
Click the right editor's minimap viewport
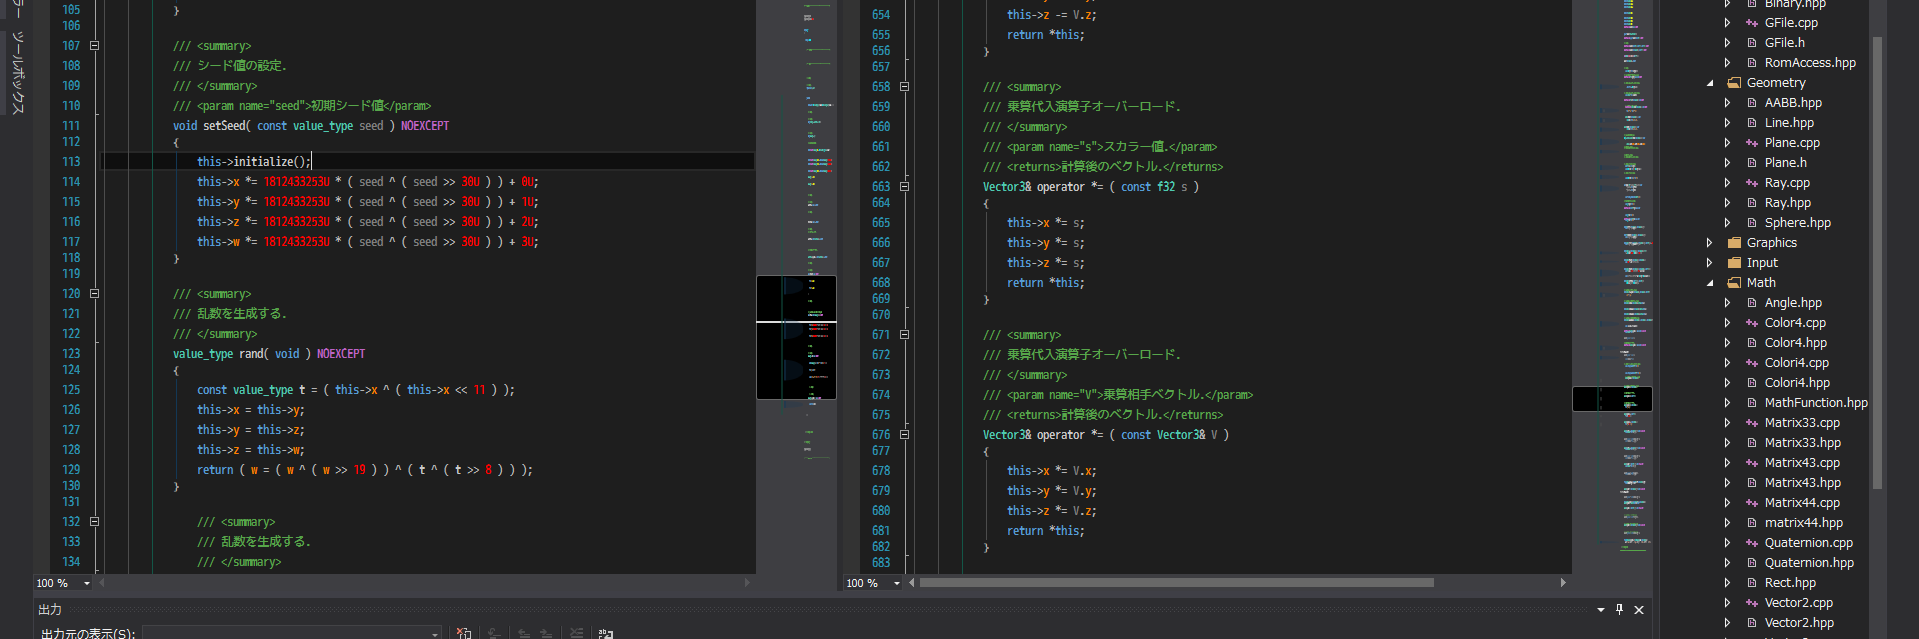1612,399
